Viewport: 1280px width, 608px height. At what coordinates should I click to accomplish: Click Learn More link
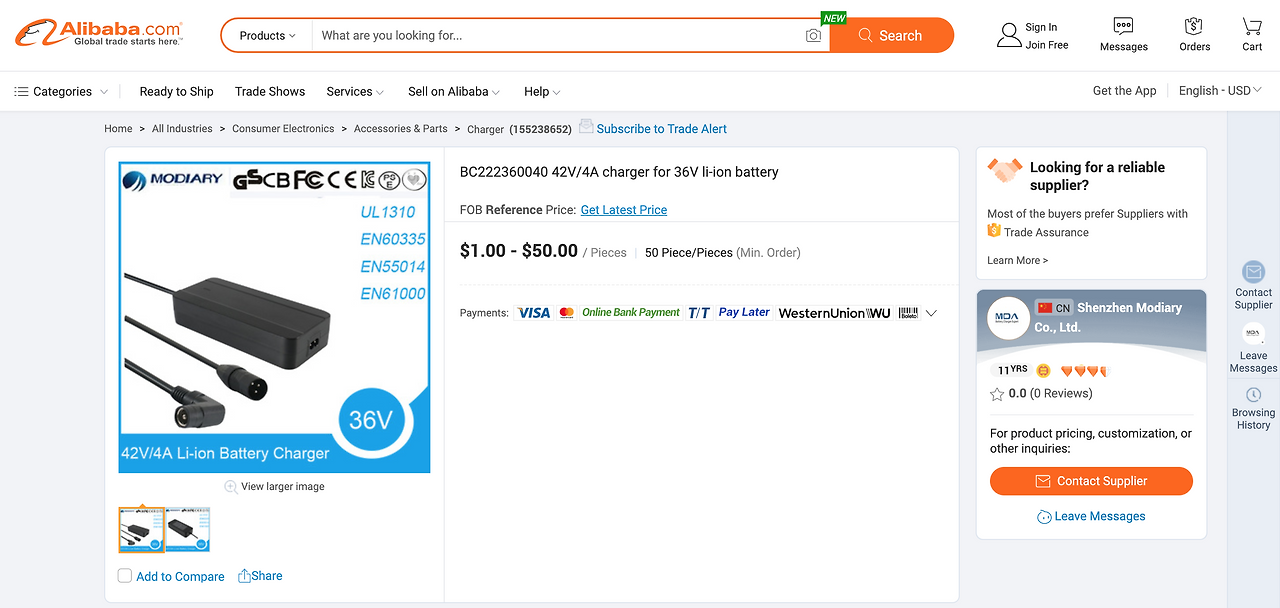click(x=1017, y=261)
